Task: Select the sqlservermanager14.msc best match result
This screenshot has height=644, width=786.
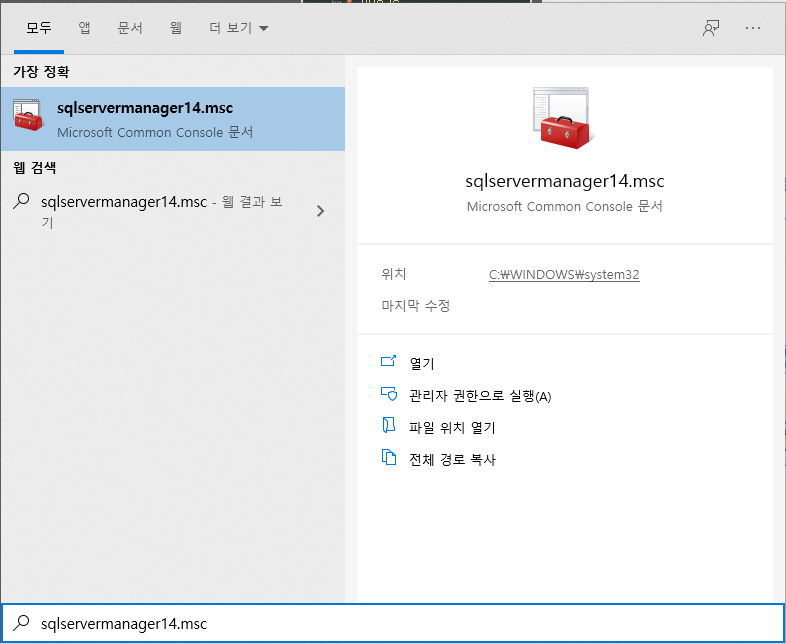Action: pyautogui.click(x=172, y=119)
